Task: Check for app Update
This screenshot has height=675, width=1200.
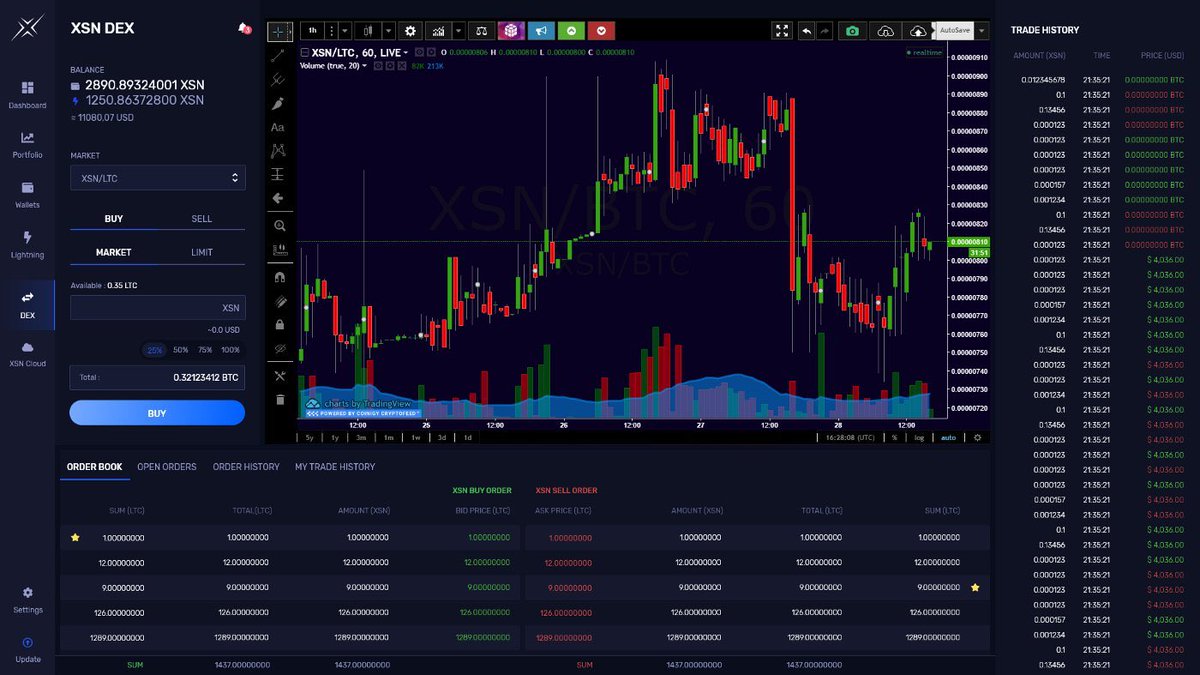Action: pyautogui.click(x=27, y=649)
